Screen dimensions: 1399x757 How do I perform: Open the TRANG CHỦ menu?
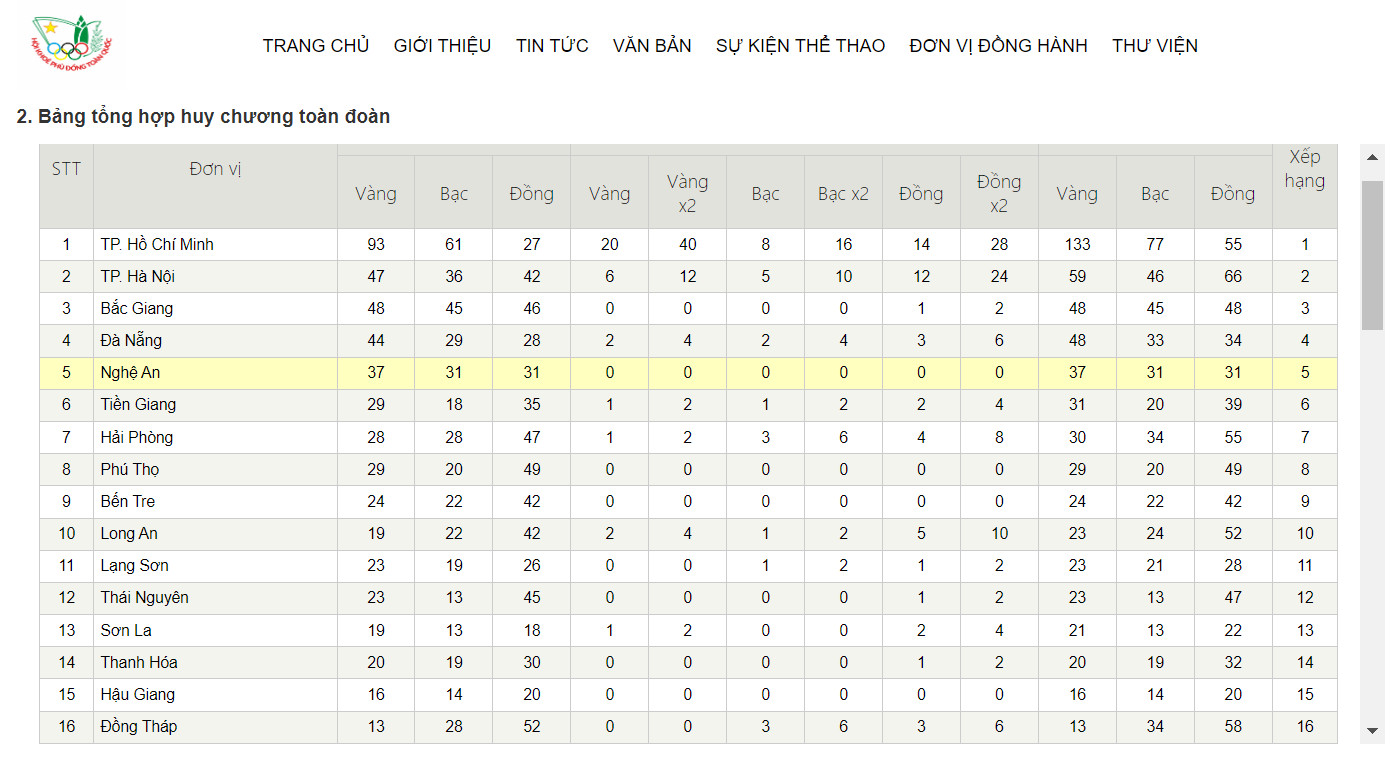pyautogui.click(x=316, y=46)
